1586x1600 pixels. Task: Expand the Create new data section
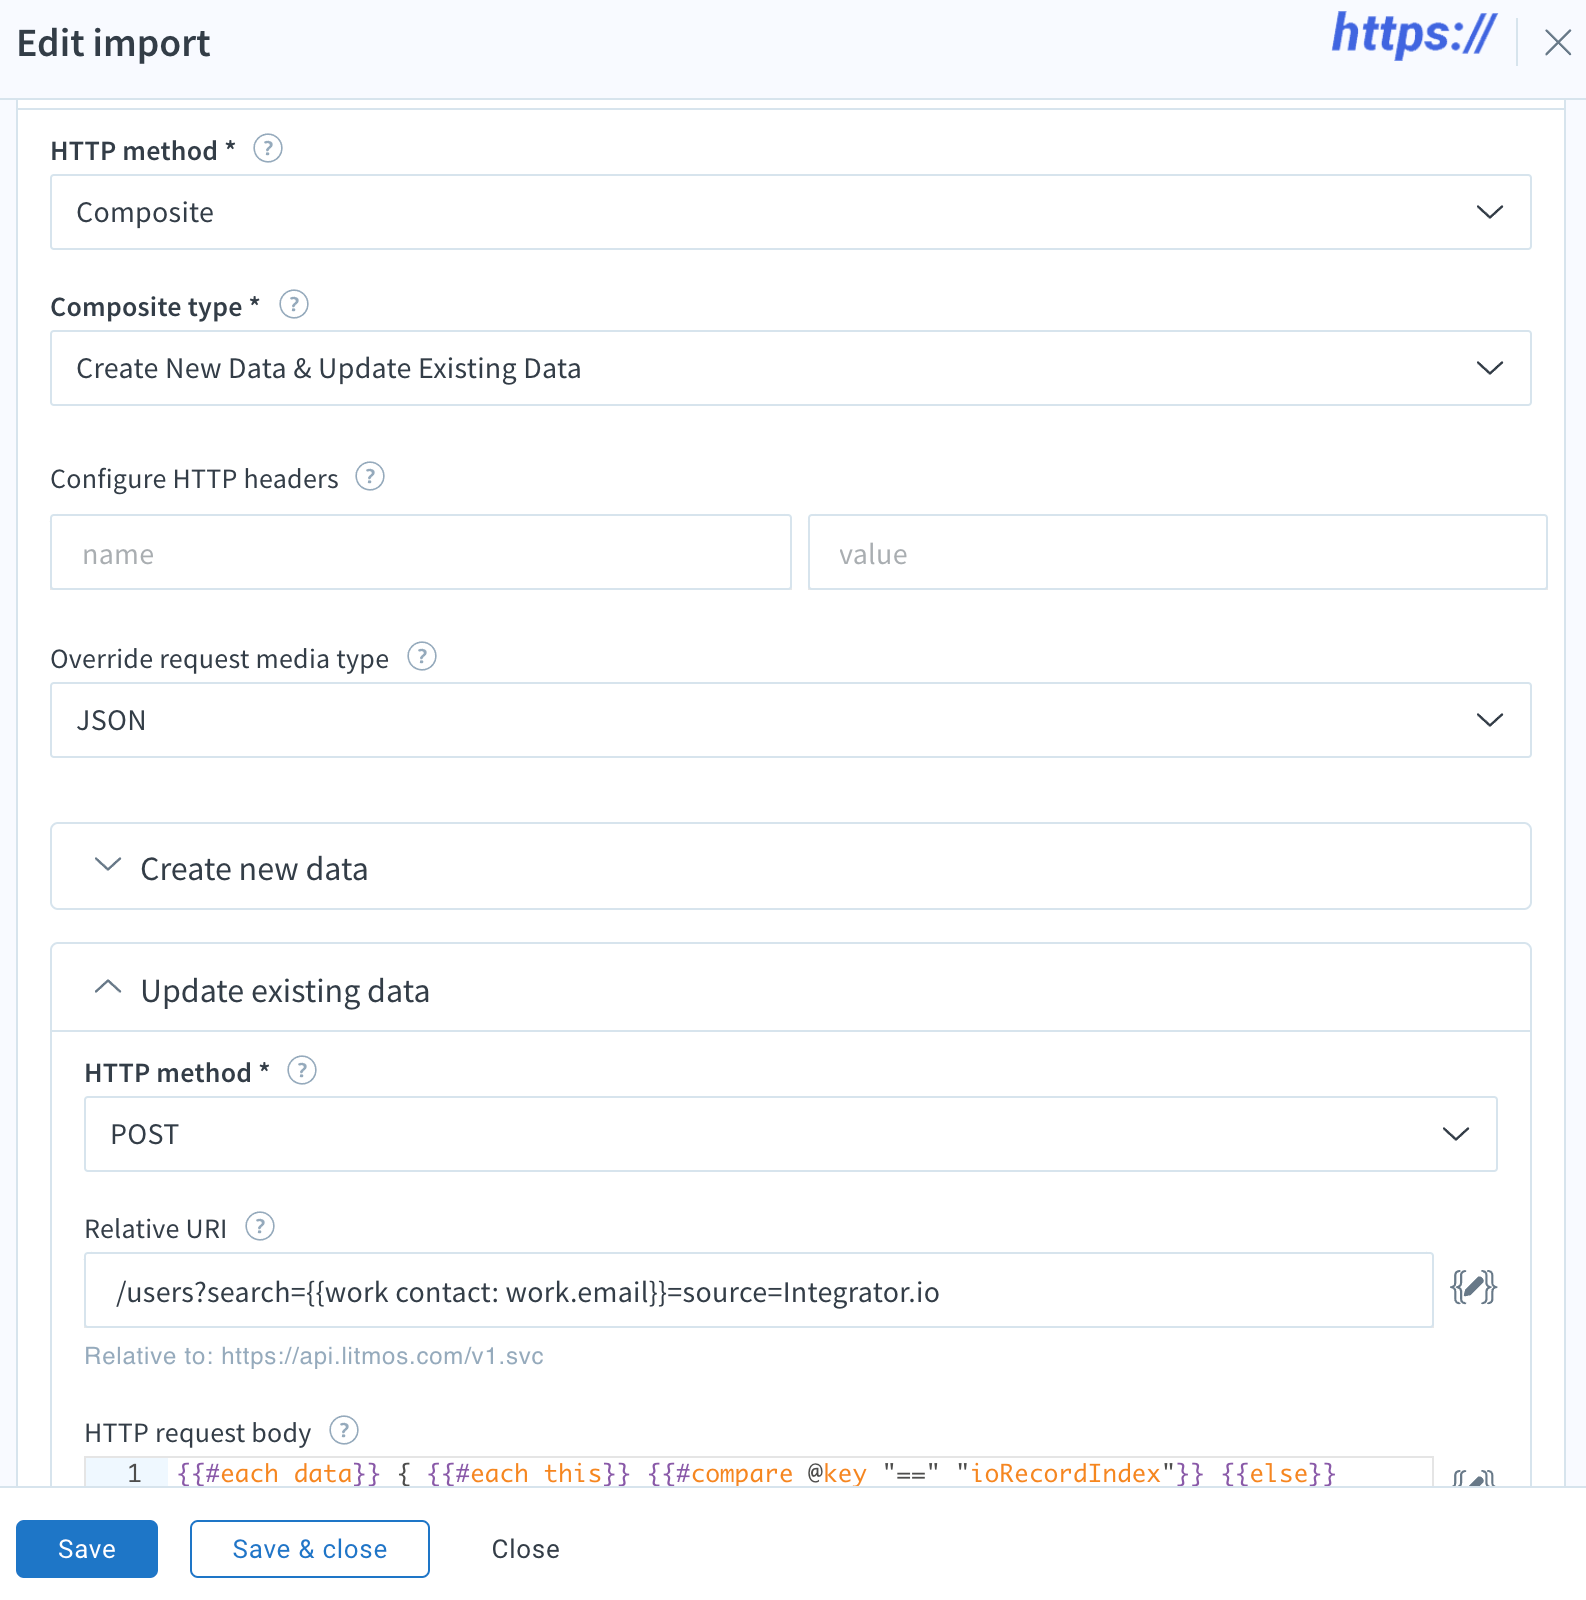point(791,867)
